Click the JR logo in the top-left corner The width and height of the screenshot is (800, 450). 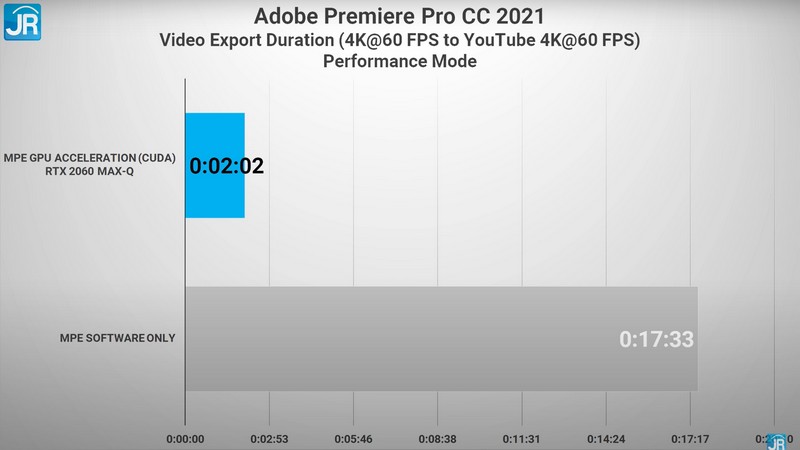21,21
